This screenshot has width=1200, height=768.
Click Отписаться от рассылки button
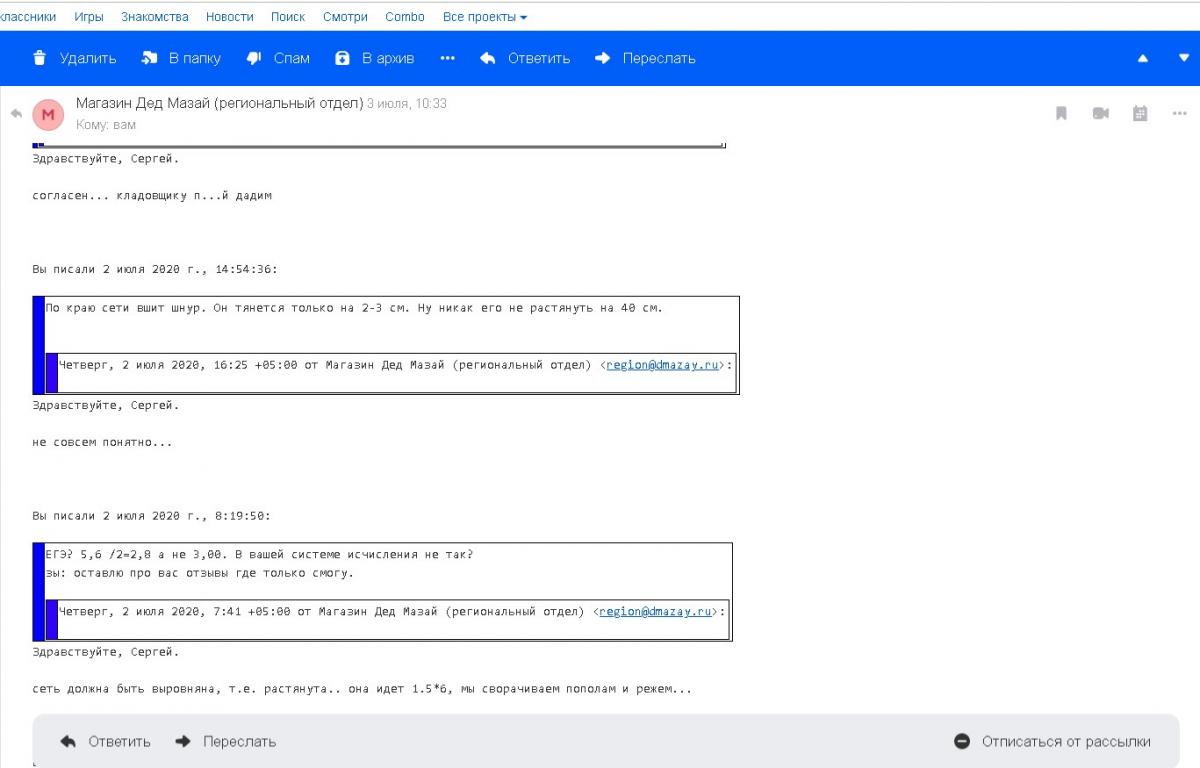coord(1053,741)
